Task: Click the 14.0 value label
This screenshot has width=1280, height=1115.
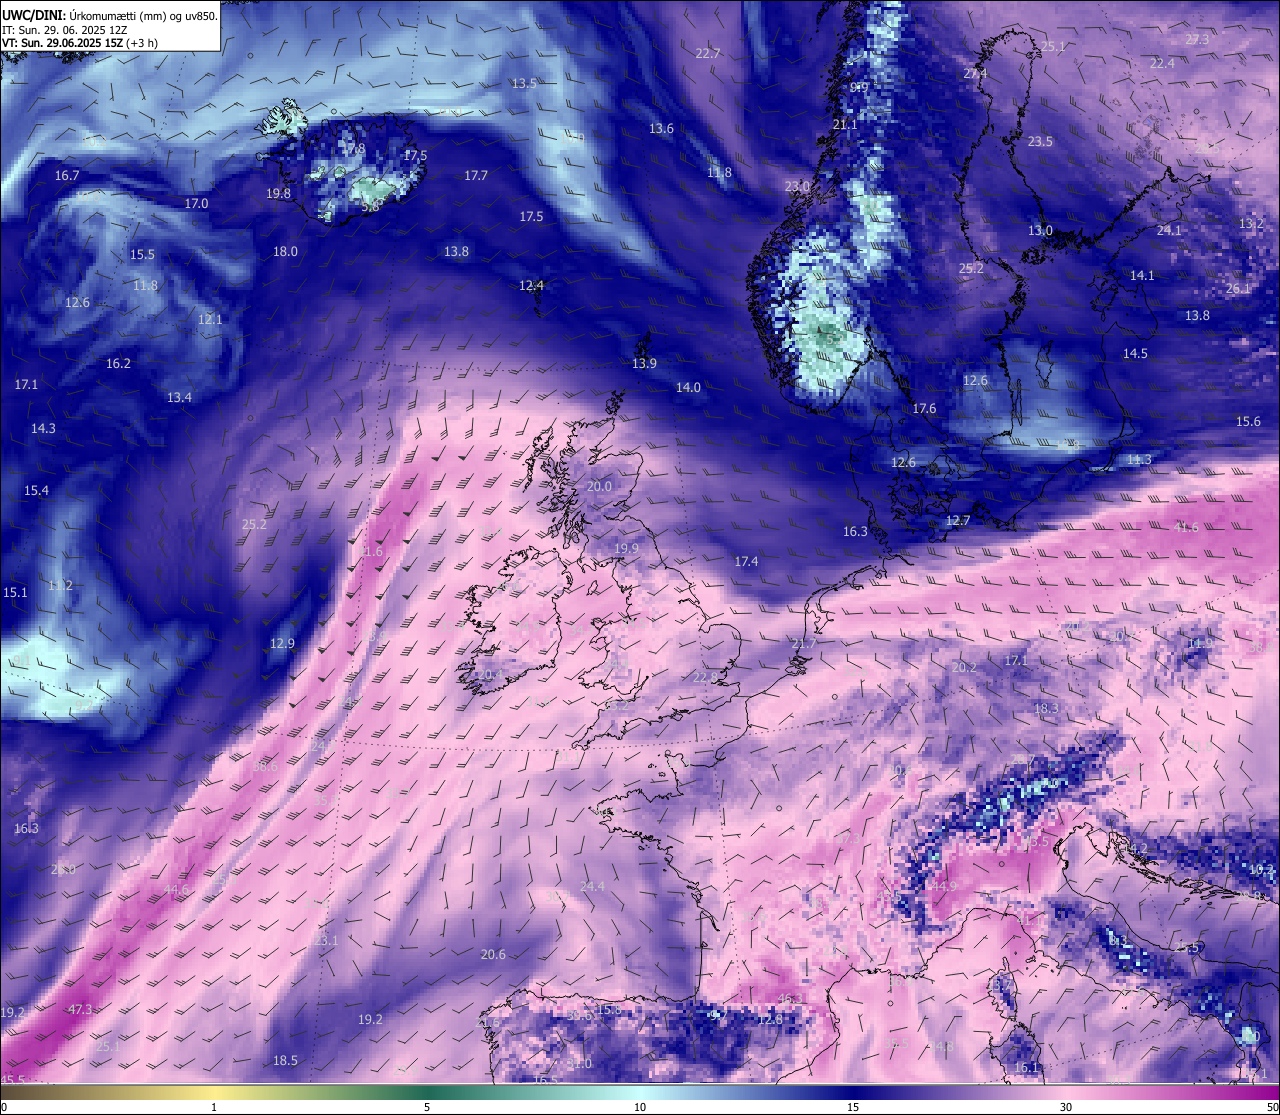Action: 688,388
